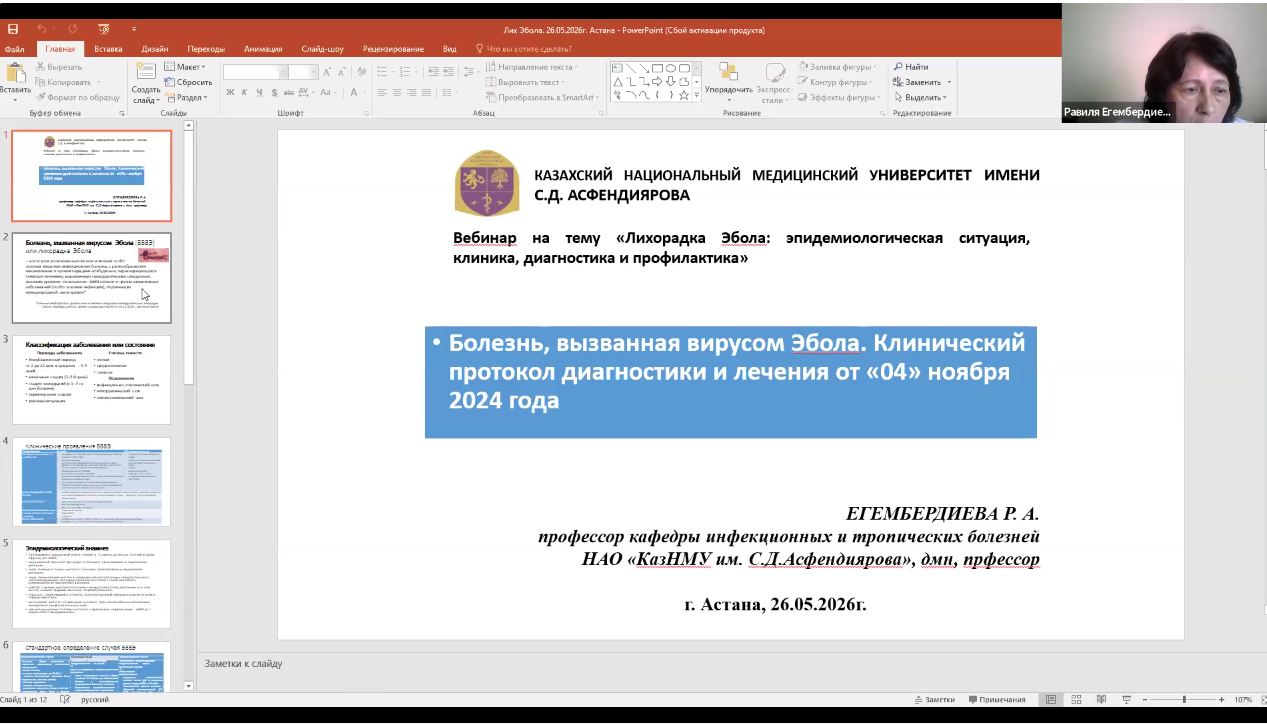1267x724 pixels.
Task: Select the slide 3 thumbnail Классификация
Action: pos(91,379)
